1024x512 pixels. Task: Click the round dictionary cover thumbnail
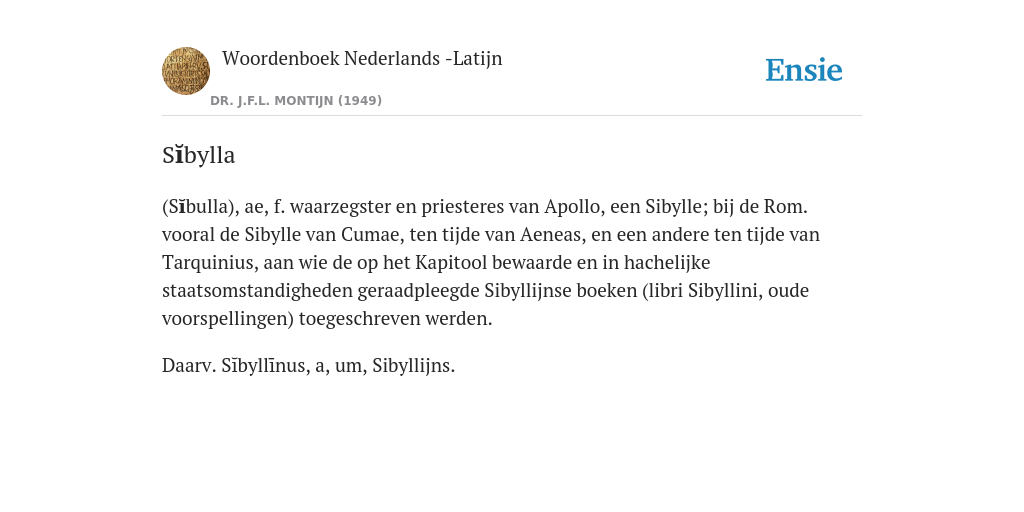click(x=185, y=71)
